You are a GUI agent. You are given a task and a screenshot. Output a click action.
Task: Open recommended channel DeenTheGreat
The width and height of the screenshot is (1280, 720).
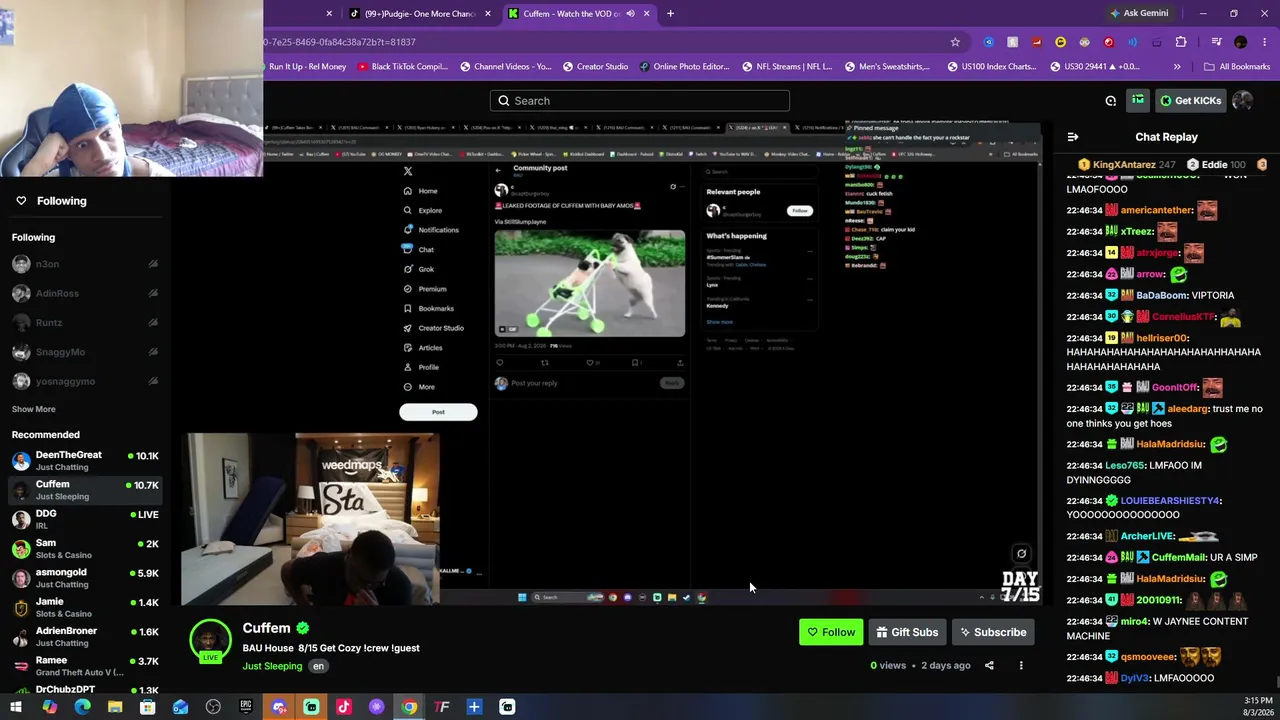click(85, 461)
